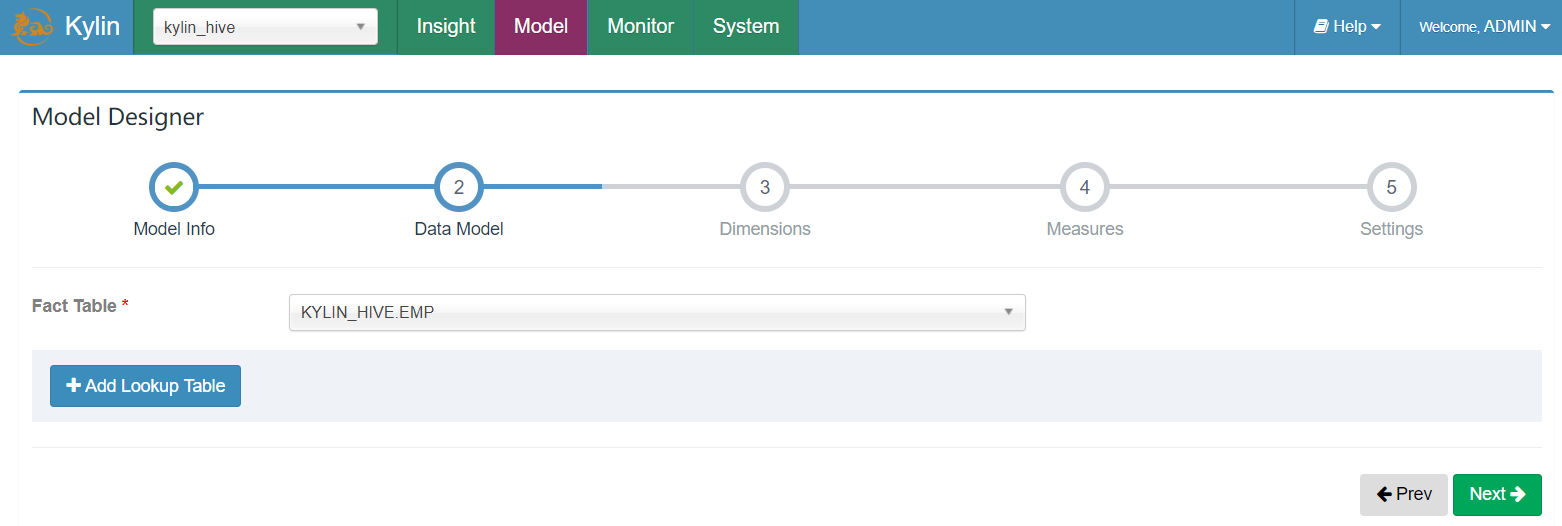This screenshot has width=1562, height=526.
Task: Click the Add Lookup Table button
Action: pyautogui.click(x=145, y=386)
